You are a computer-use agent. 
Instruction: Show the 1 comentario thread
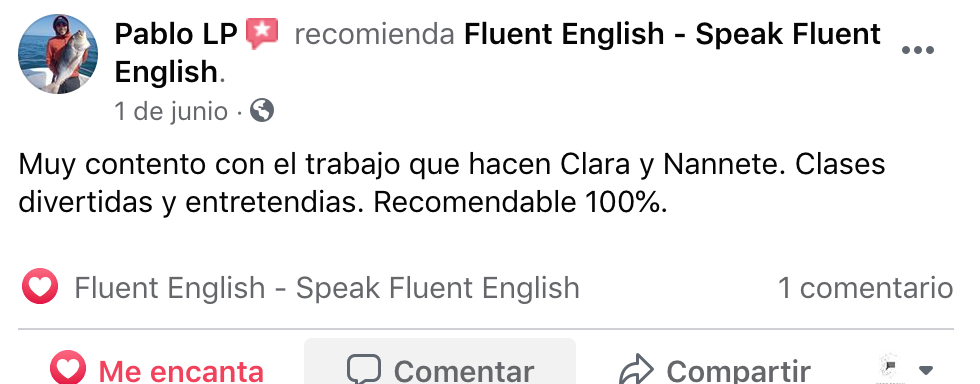[866, 288]
